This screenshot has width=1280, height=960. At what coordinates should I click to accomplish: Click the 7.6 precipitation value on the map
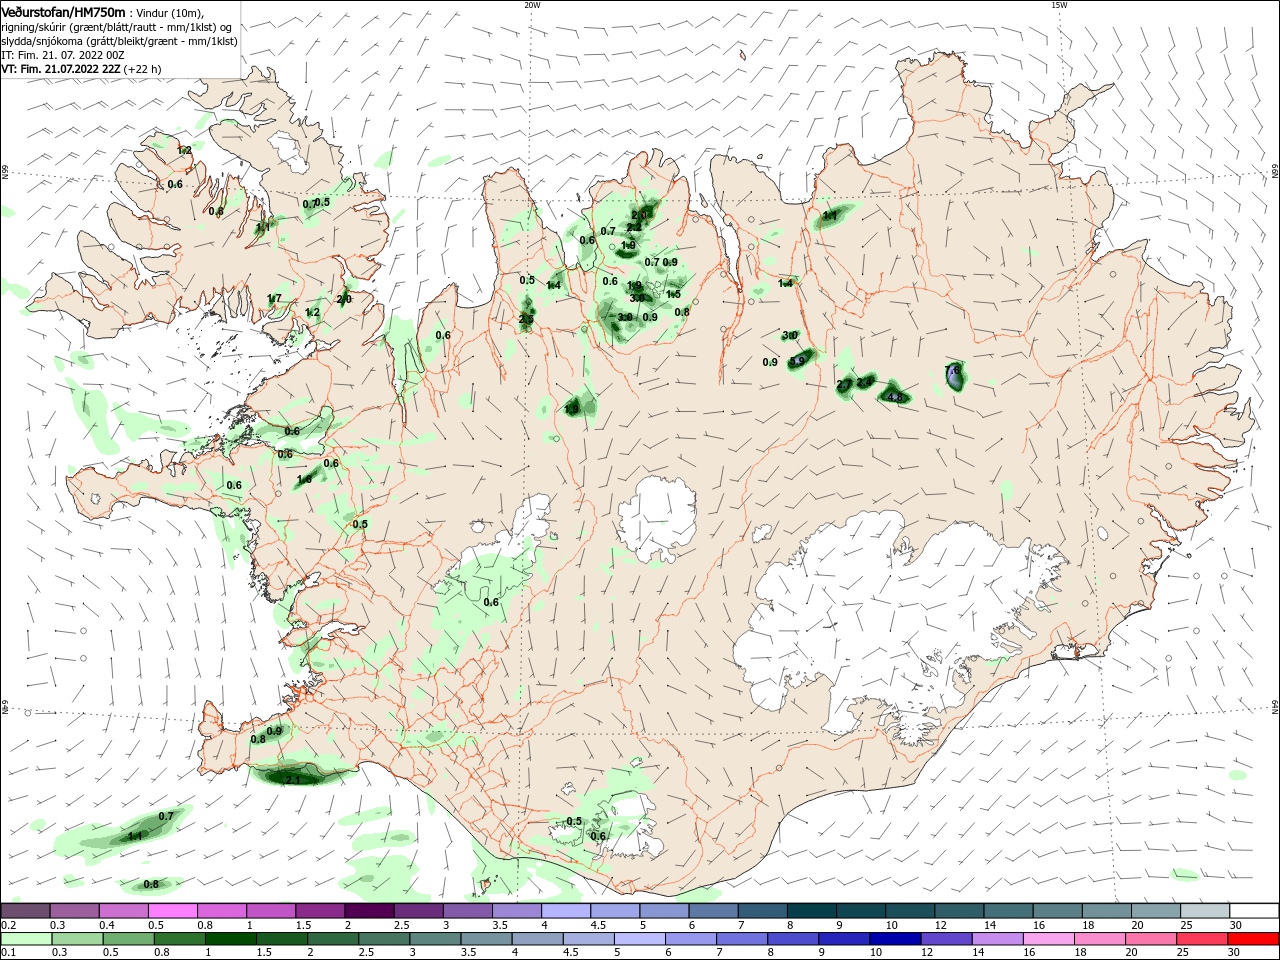click(x=952, y=370)
